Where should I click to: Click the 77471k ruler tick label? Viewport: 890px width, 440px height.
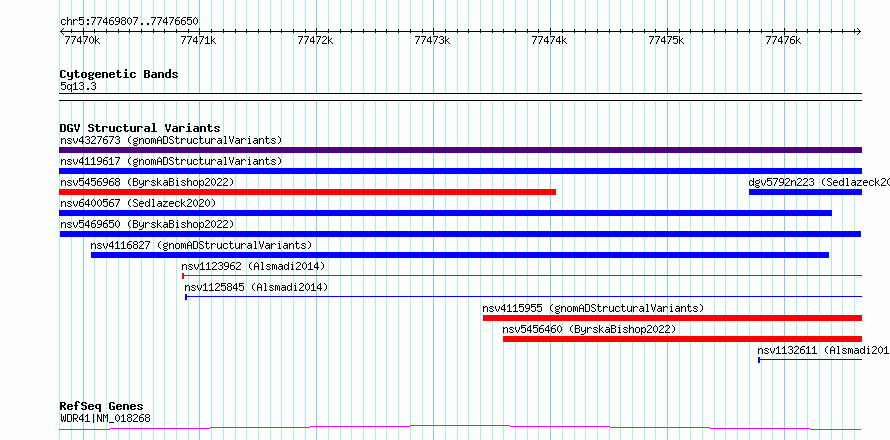(199, 40)
